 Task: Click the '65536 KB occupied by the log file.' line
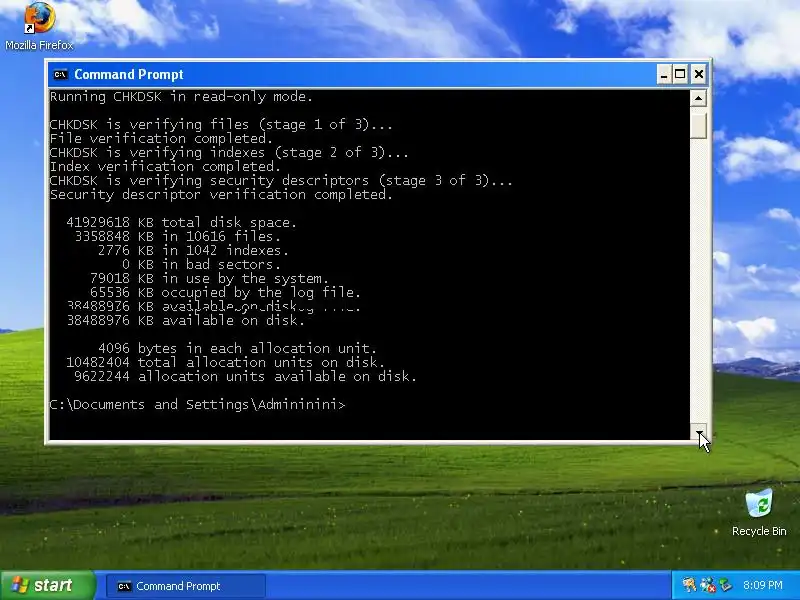225,292
